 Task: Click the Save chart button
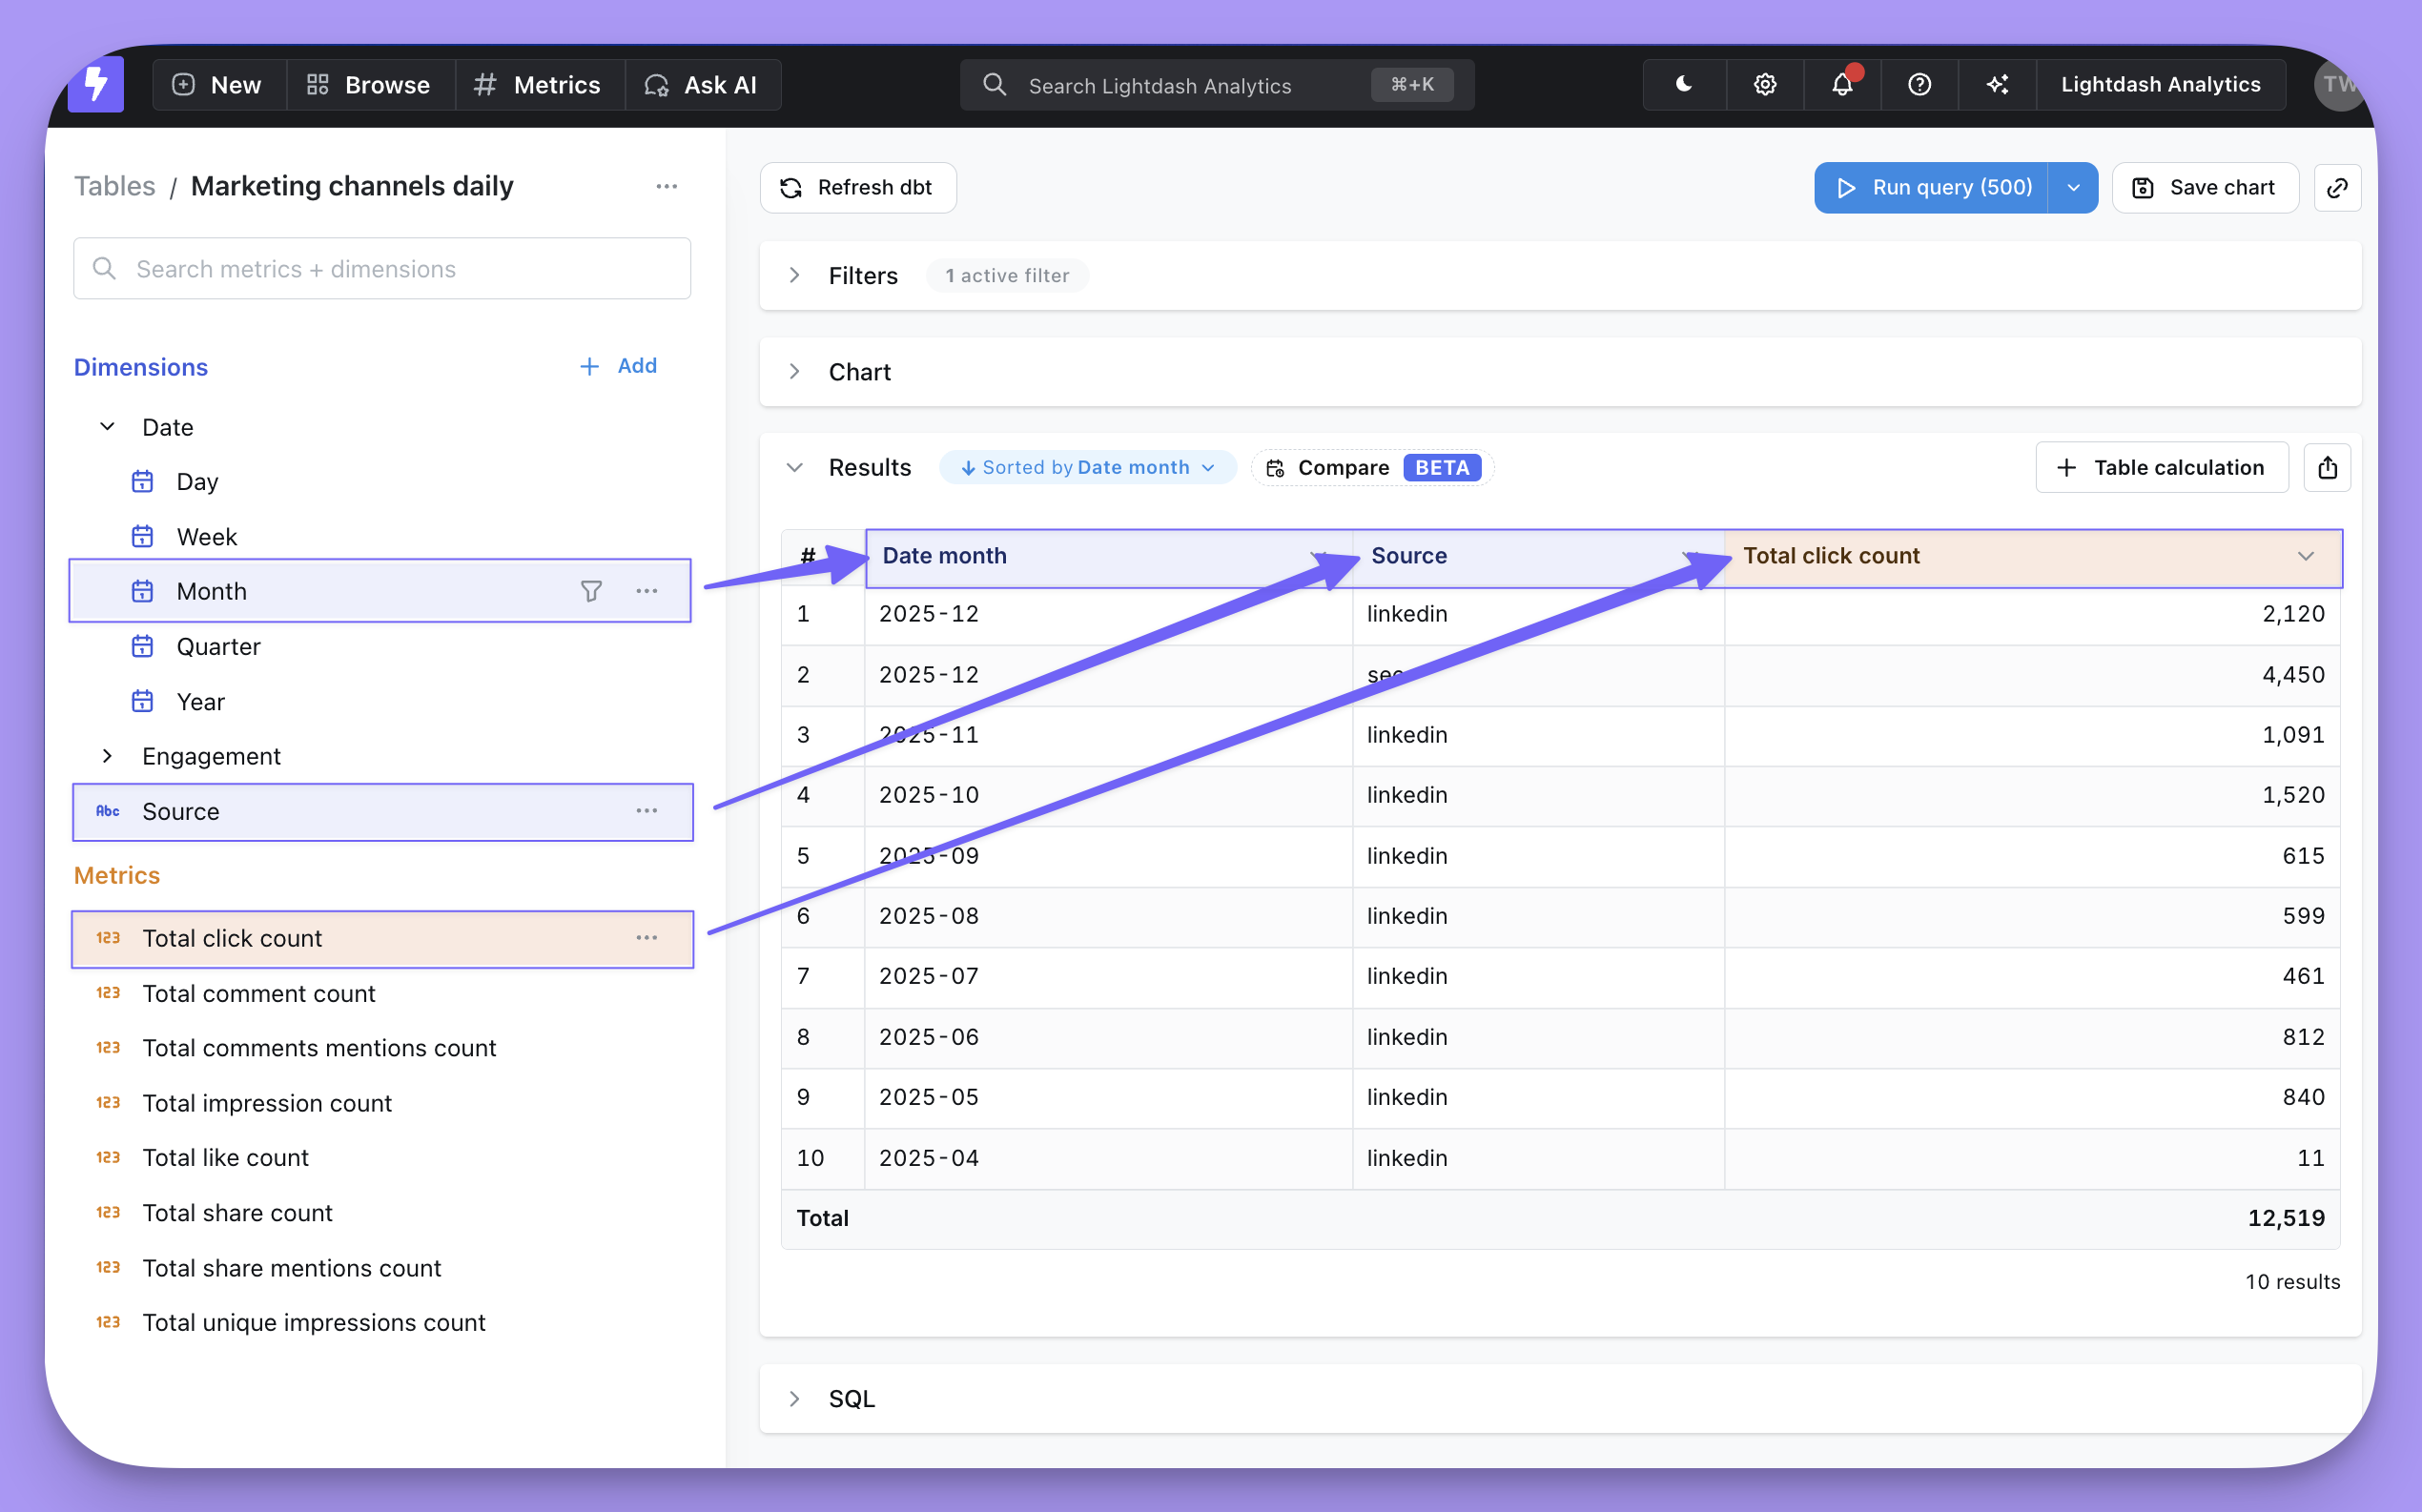point(2204,188)
